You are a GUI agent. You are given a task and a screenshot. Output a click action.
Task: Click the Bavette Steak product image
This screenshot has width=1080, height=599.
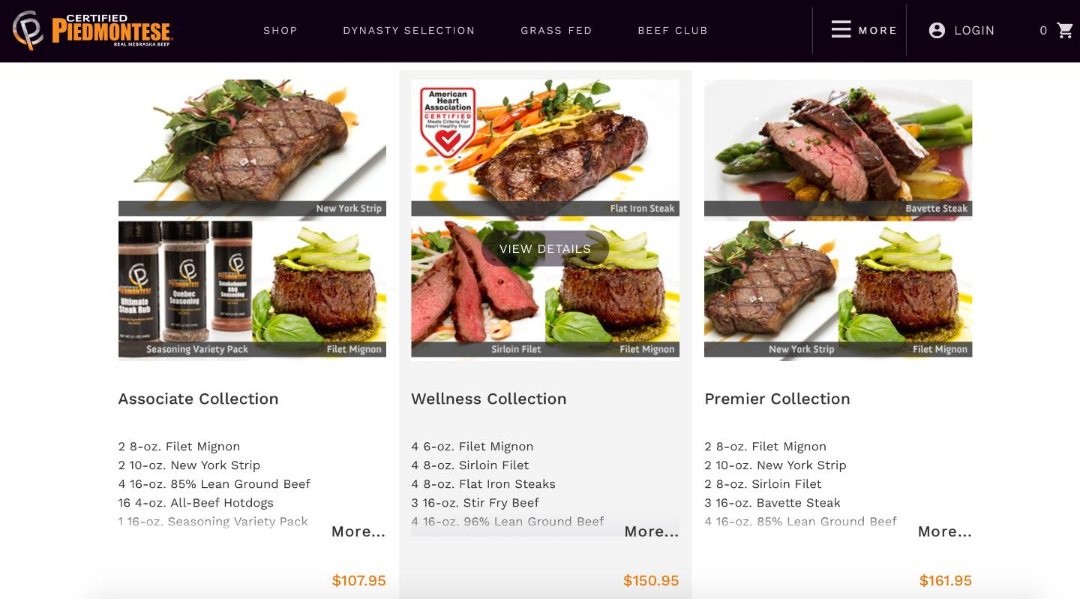point(838,147)
